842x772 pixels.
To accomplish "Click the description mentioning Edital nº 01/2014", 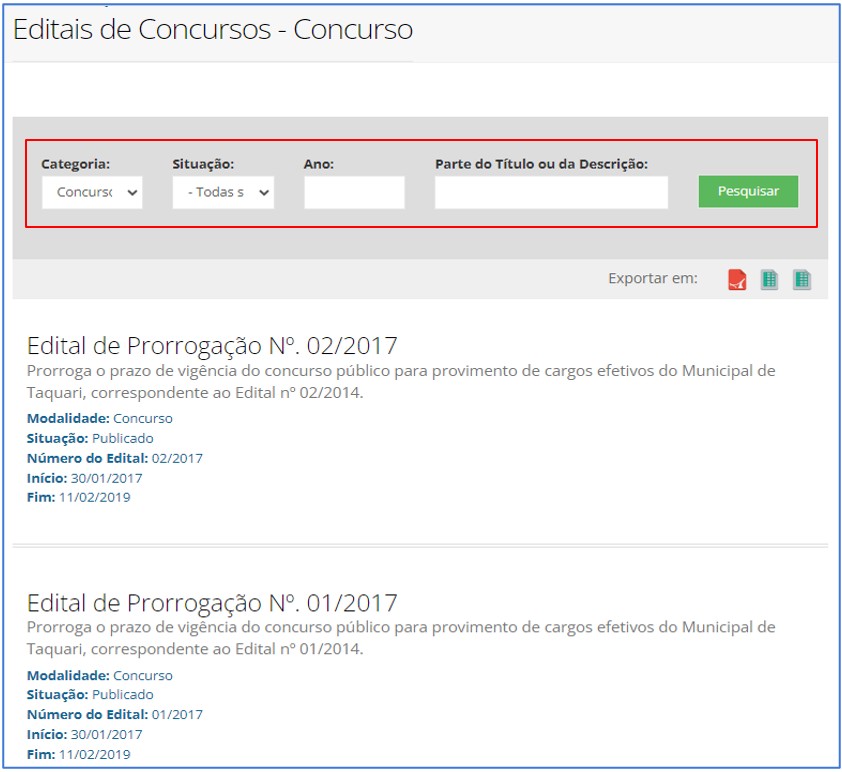I will coord(401,638).
